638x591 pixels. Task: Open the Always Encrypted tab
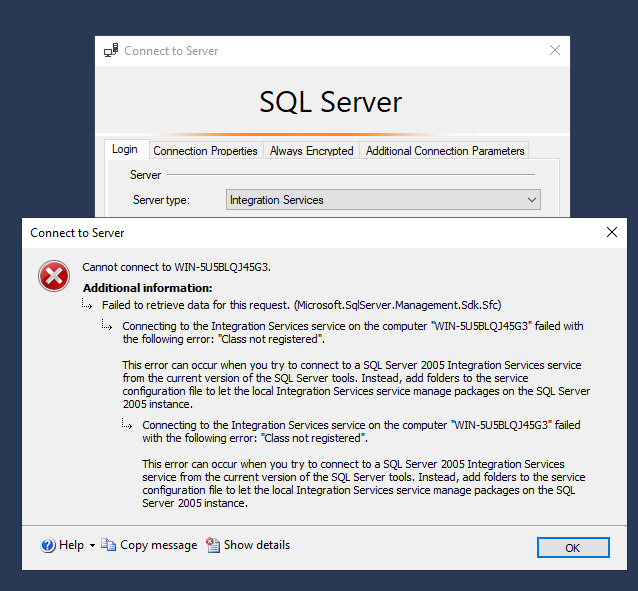point(311,151)
